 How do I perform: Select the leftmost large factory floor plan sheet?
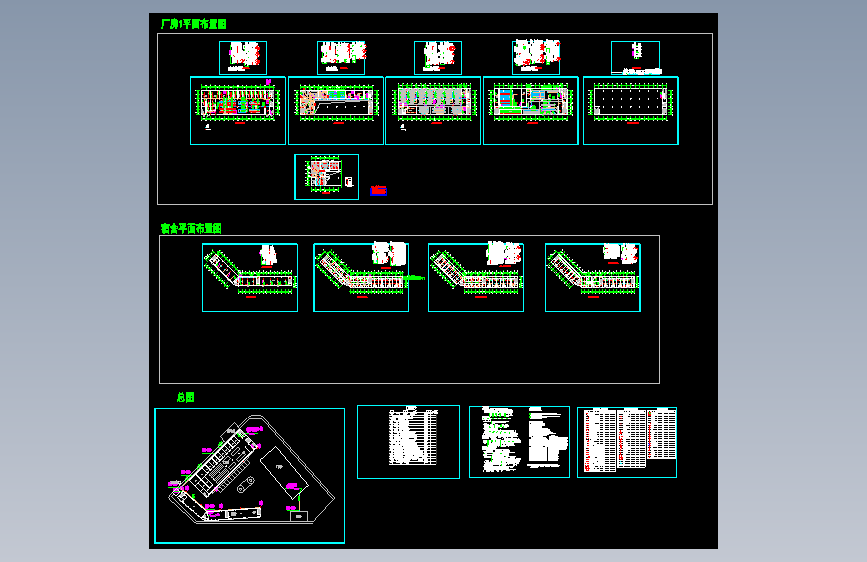coord(238,111)
